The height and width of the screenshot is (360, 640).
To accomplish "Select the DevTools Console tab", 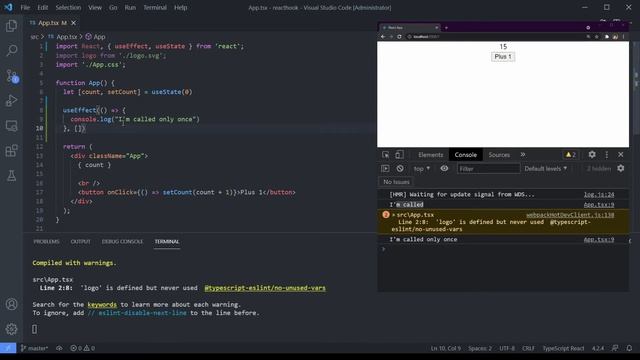I will click(x=465, y=155).
